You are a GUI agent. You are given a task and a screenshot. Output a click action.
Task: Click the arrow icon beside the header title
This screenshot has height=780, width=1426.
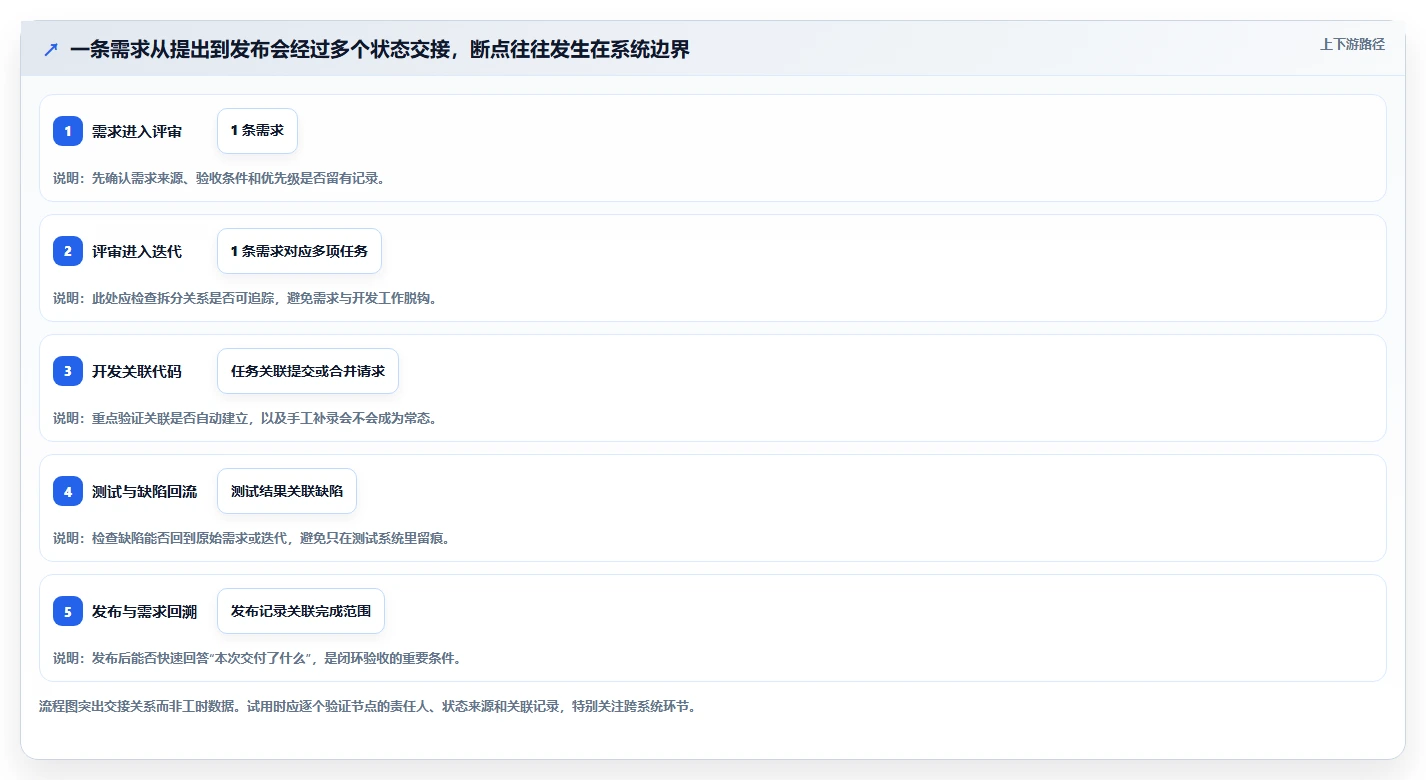[51, 49]
